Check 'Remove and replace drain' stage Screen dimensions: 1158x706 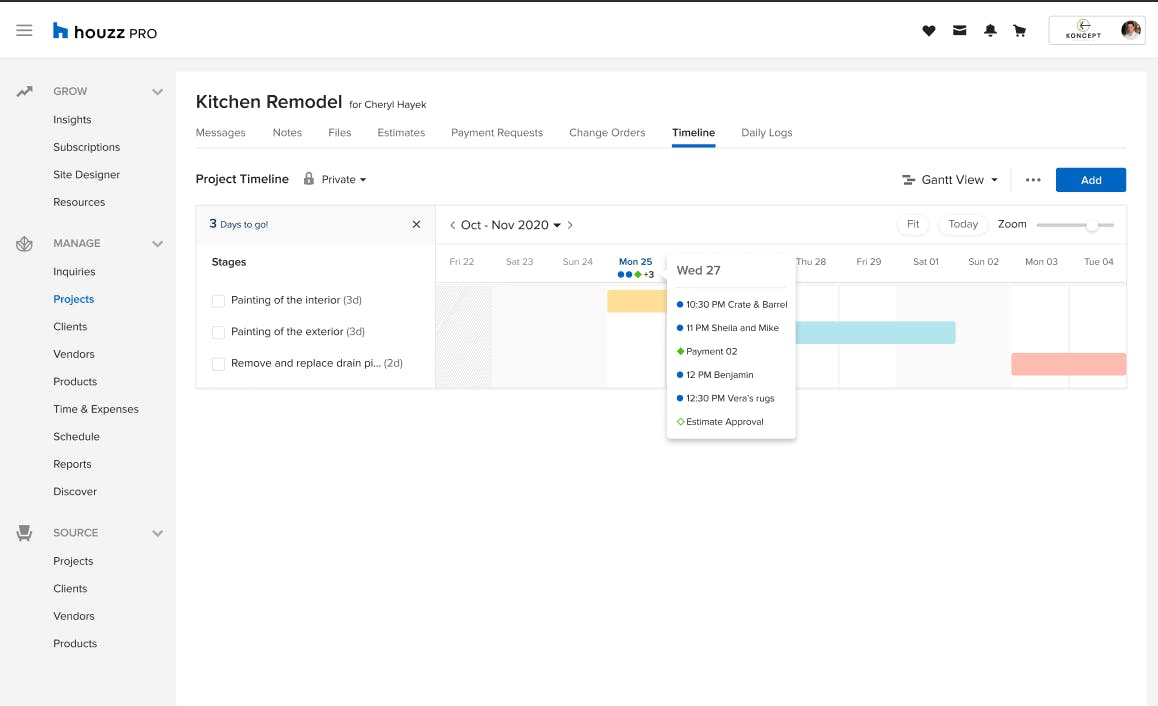point(218,364)
